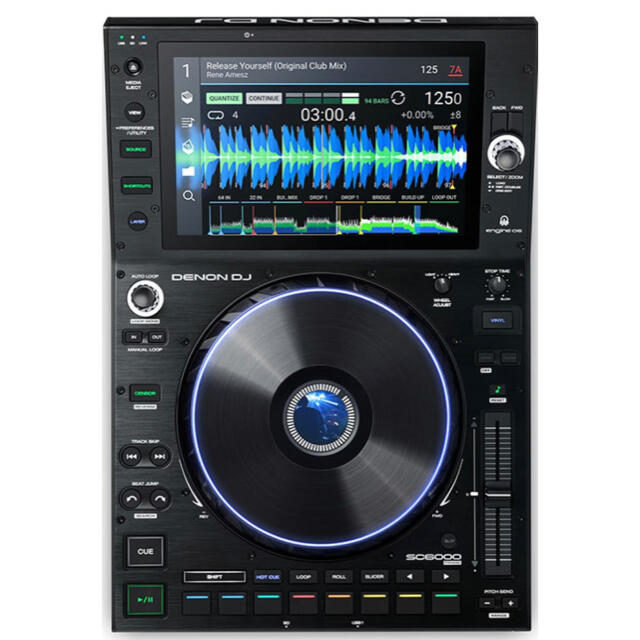Tap the folder browse icon on the touchscreen
The width and height of the screenshot is (640, 640).
coord(188,171)
